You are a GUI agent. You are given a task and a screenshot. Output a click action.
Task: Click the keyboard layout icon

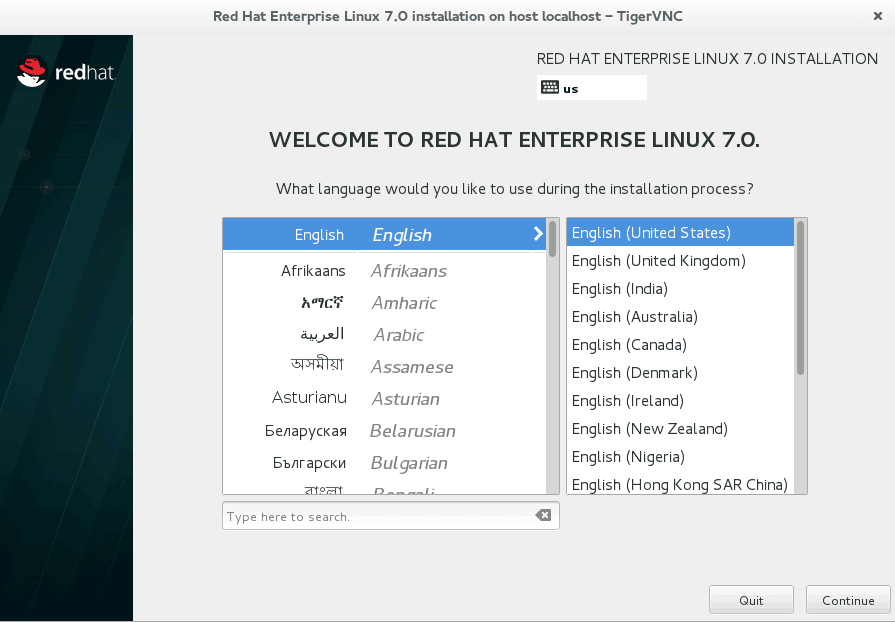tap(550, 88)
